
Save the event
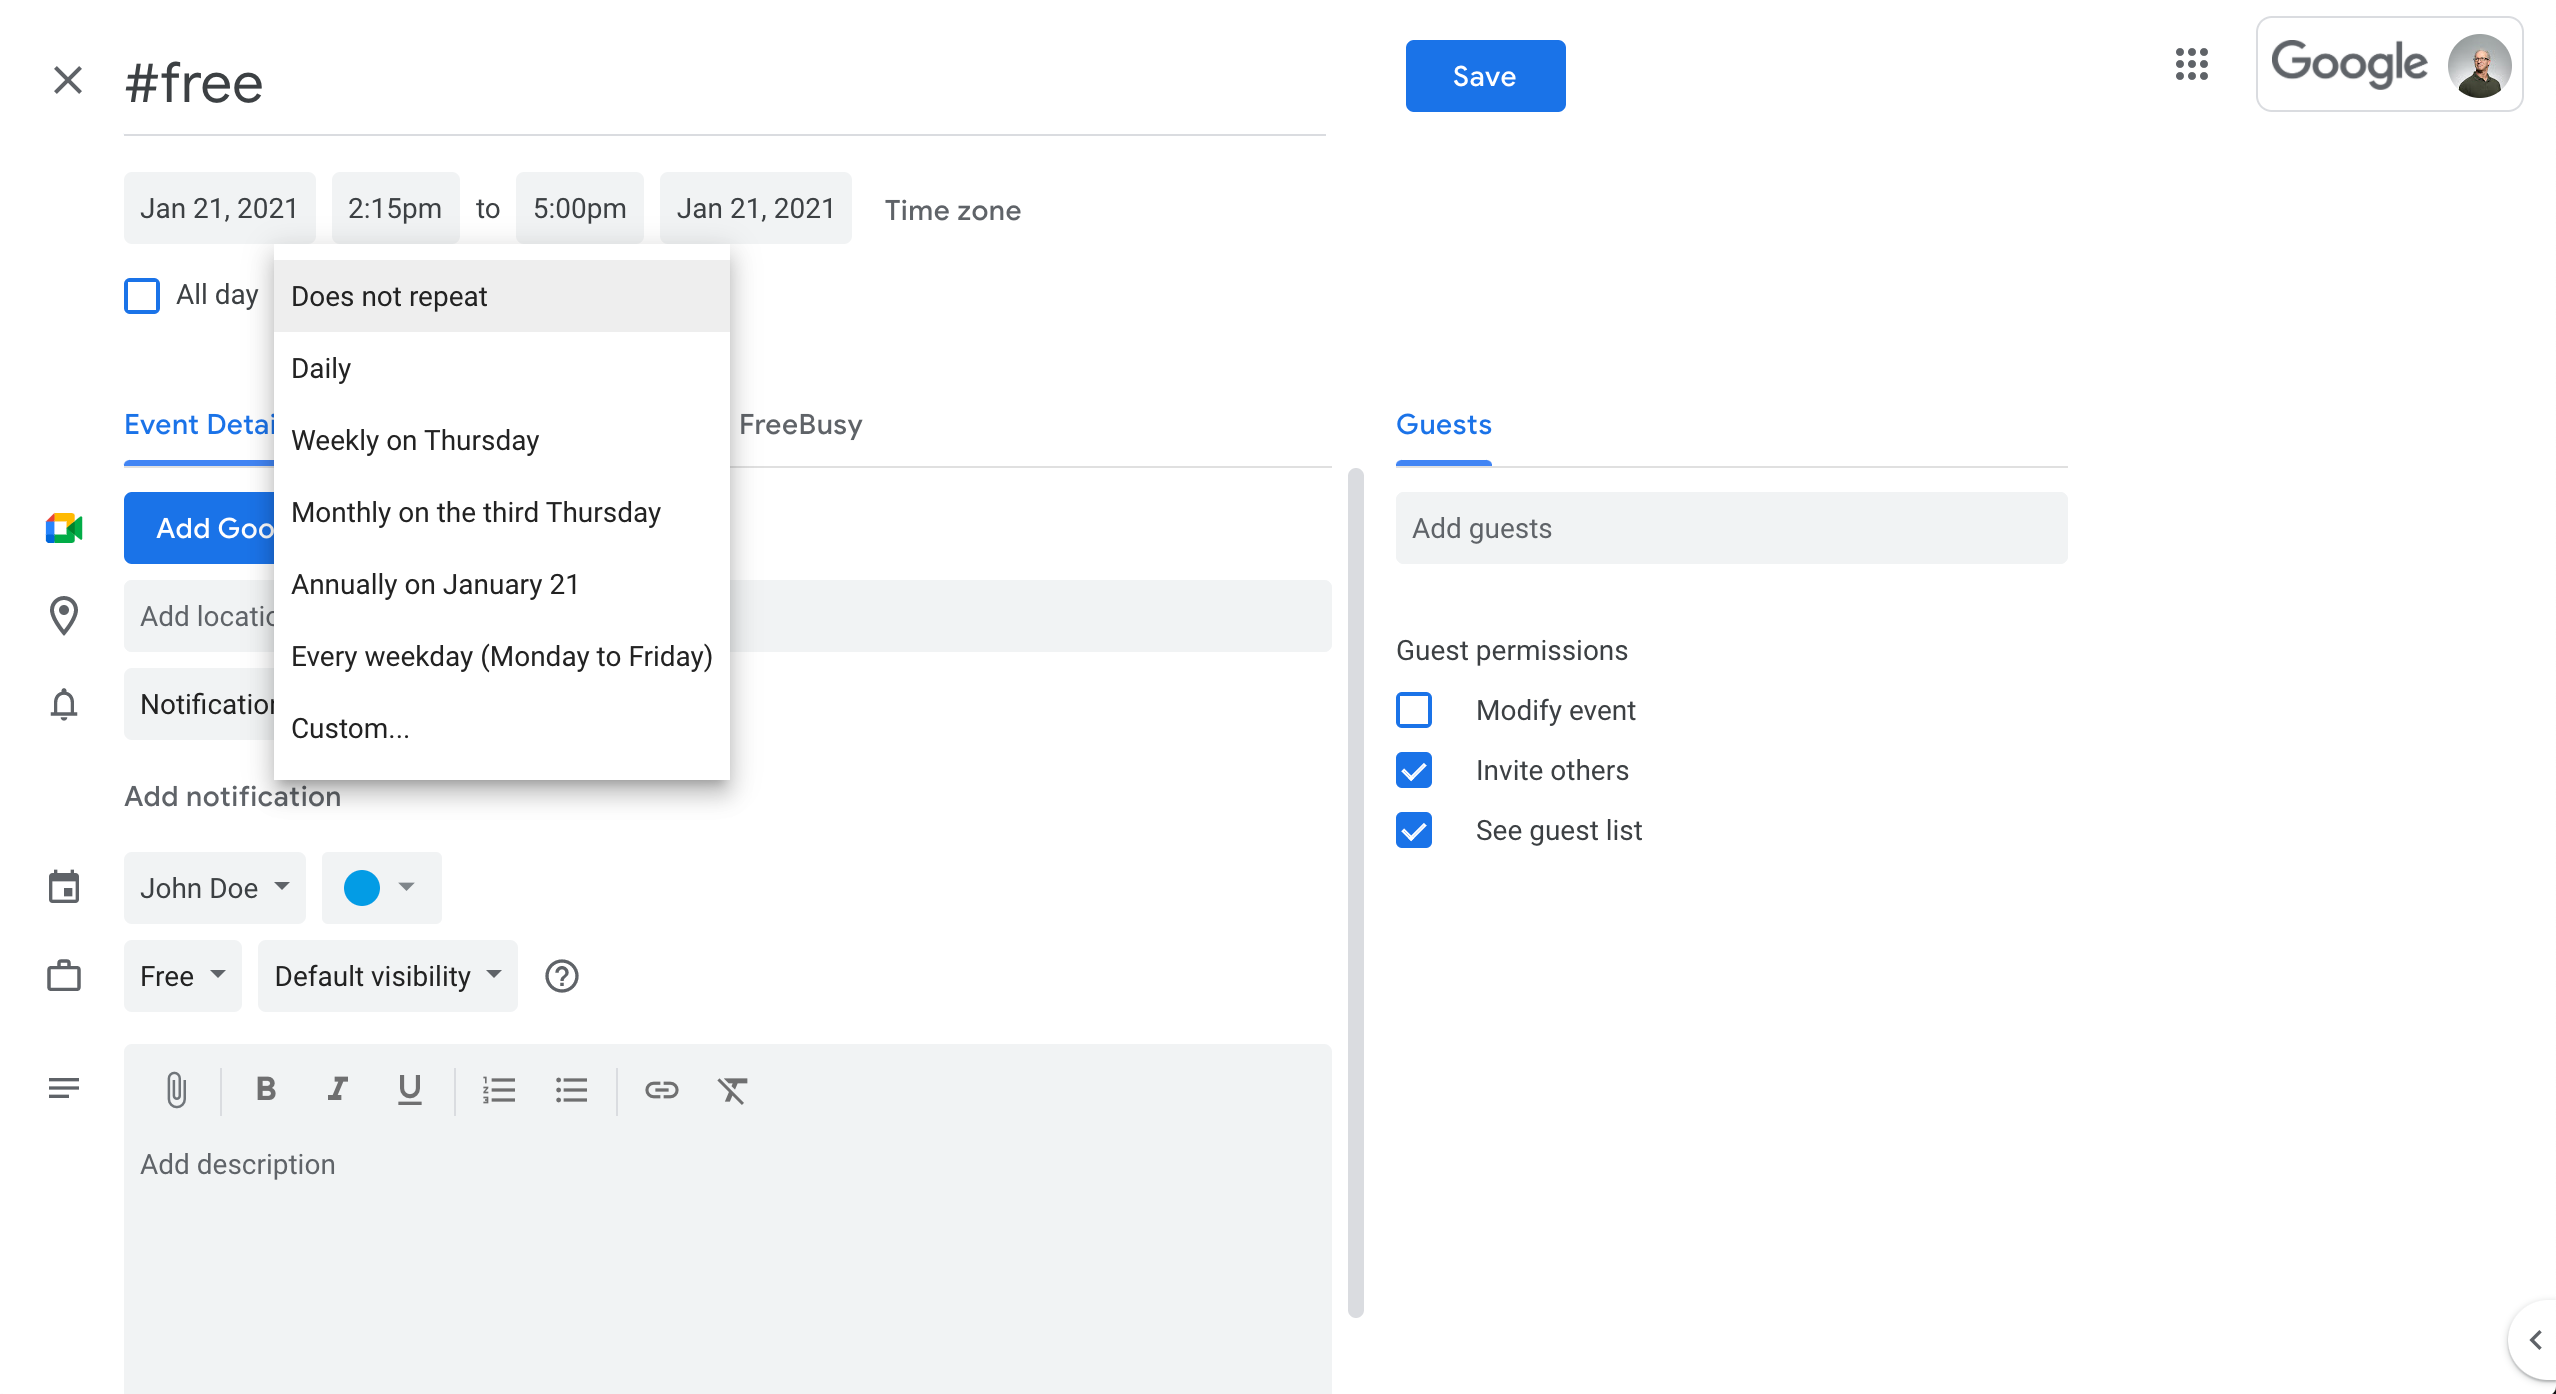coord(1484,76)
